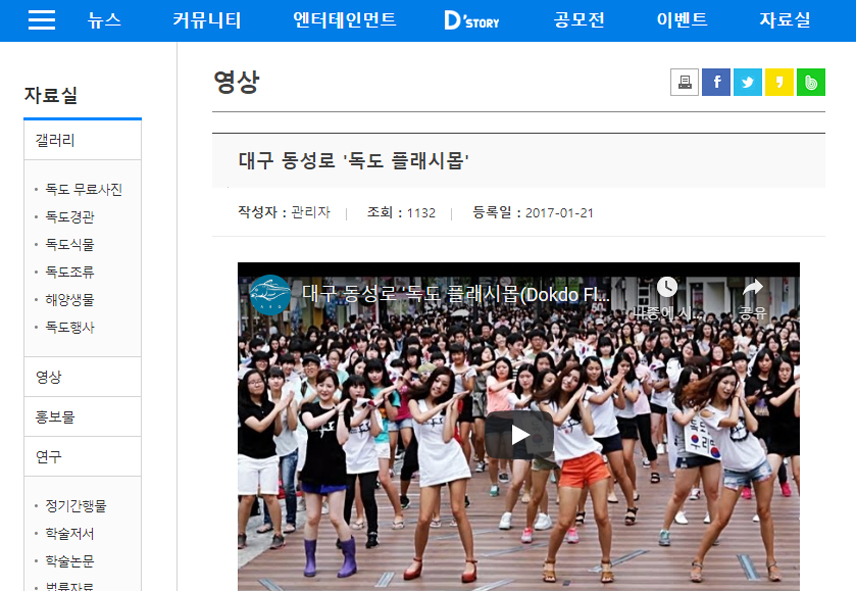
Task: Open the video title link Dokdo Flashmob
Action: [440, 292]
